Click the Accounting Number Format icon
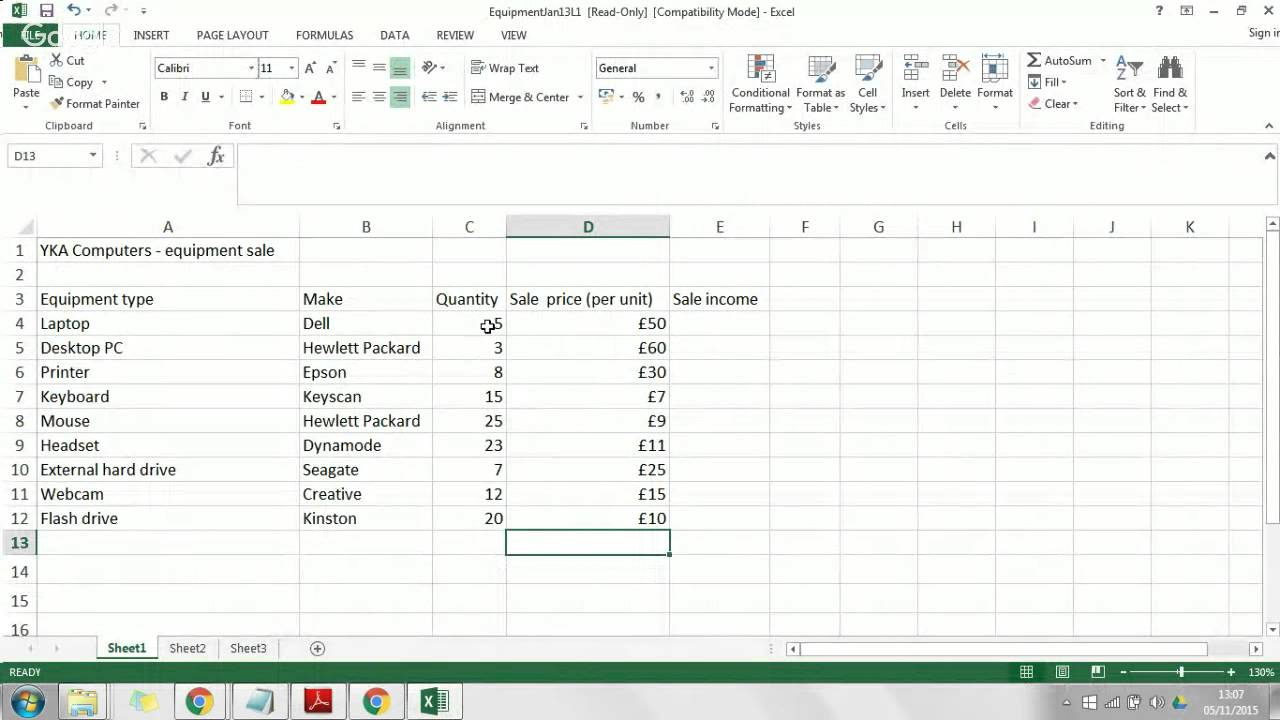The image size is (1280, 720). click(x=605, y=97)
